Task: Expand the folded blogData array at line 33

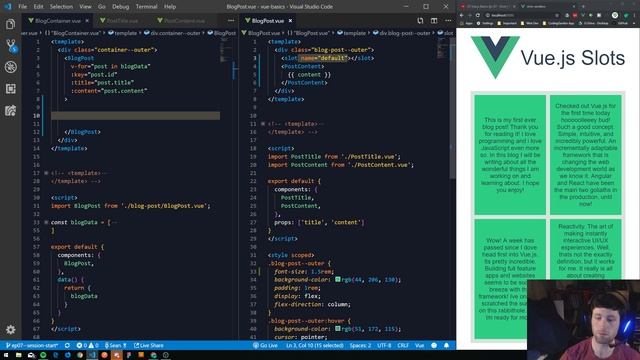Action: (x=46, y=222)
